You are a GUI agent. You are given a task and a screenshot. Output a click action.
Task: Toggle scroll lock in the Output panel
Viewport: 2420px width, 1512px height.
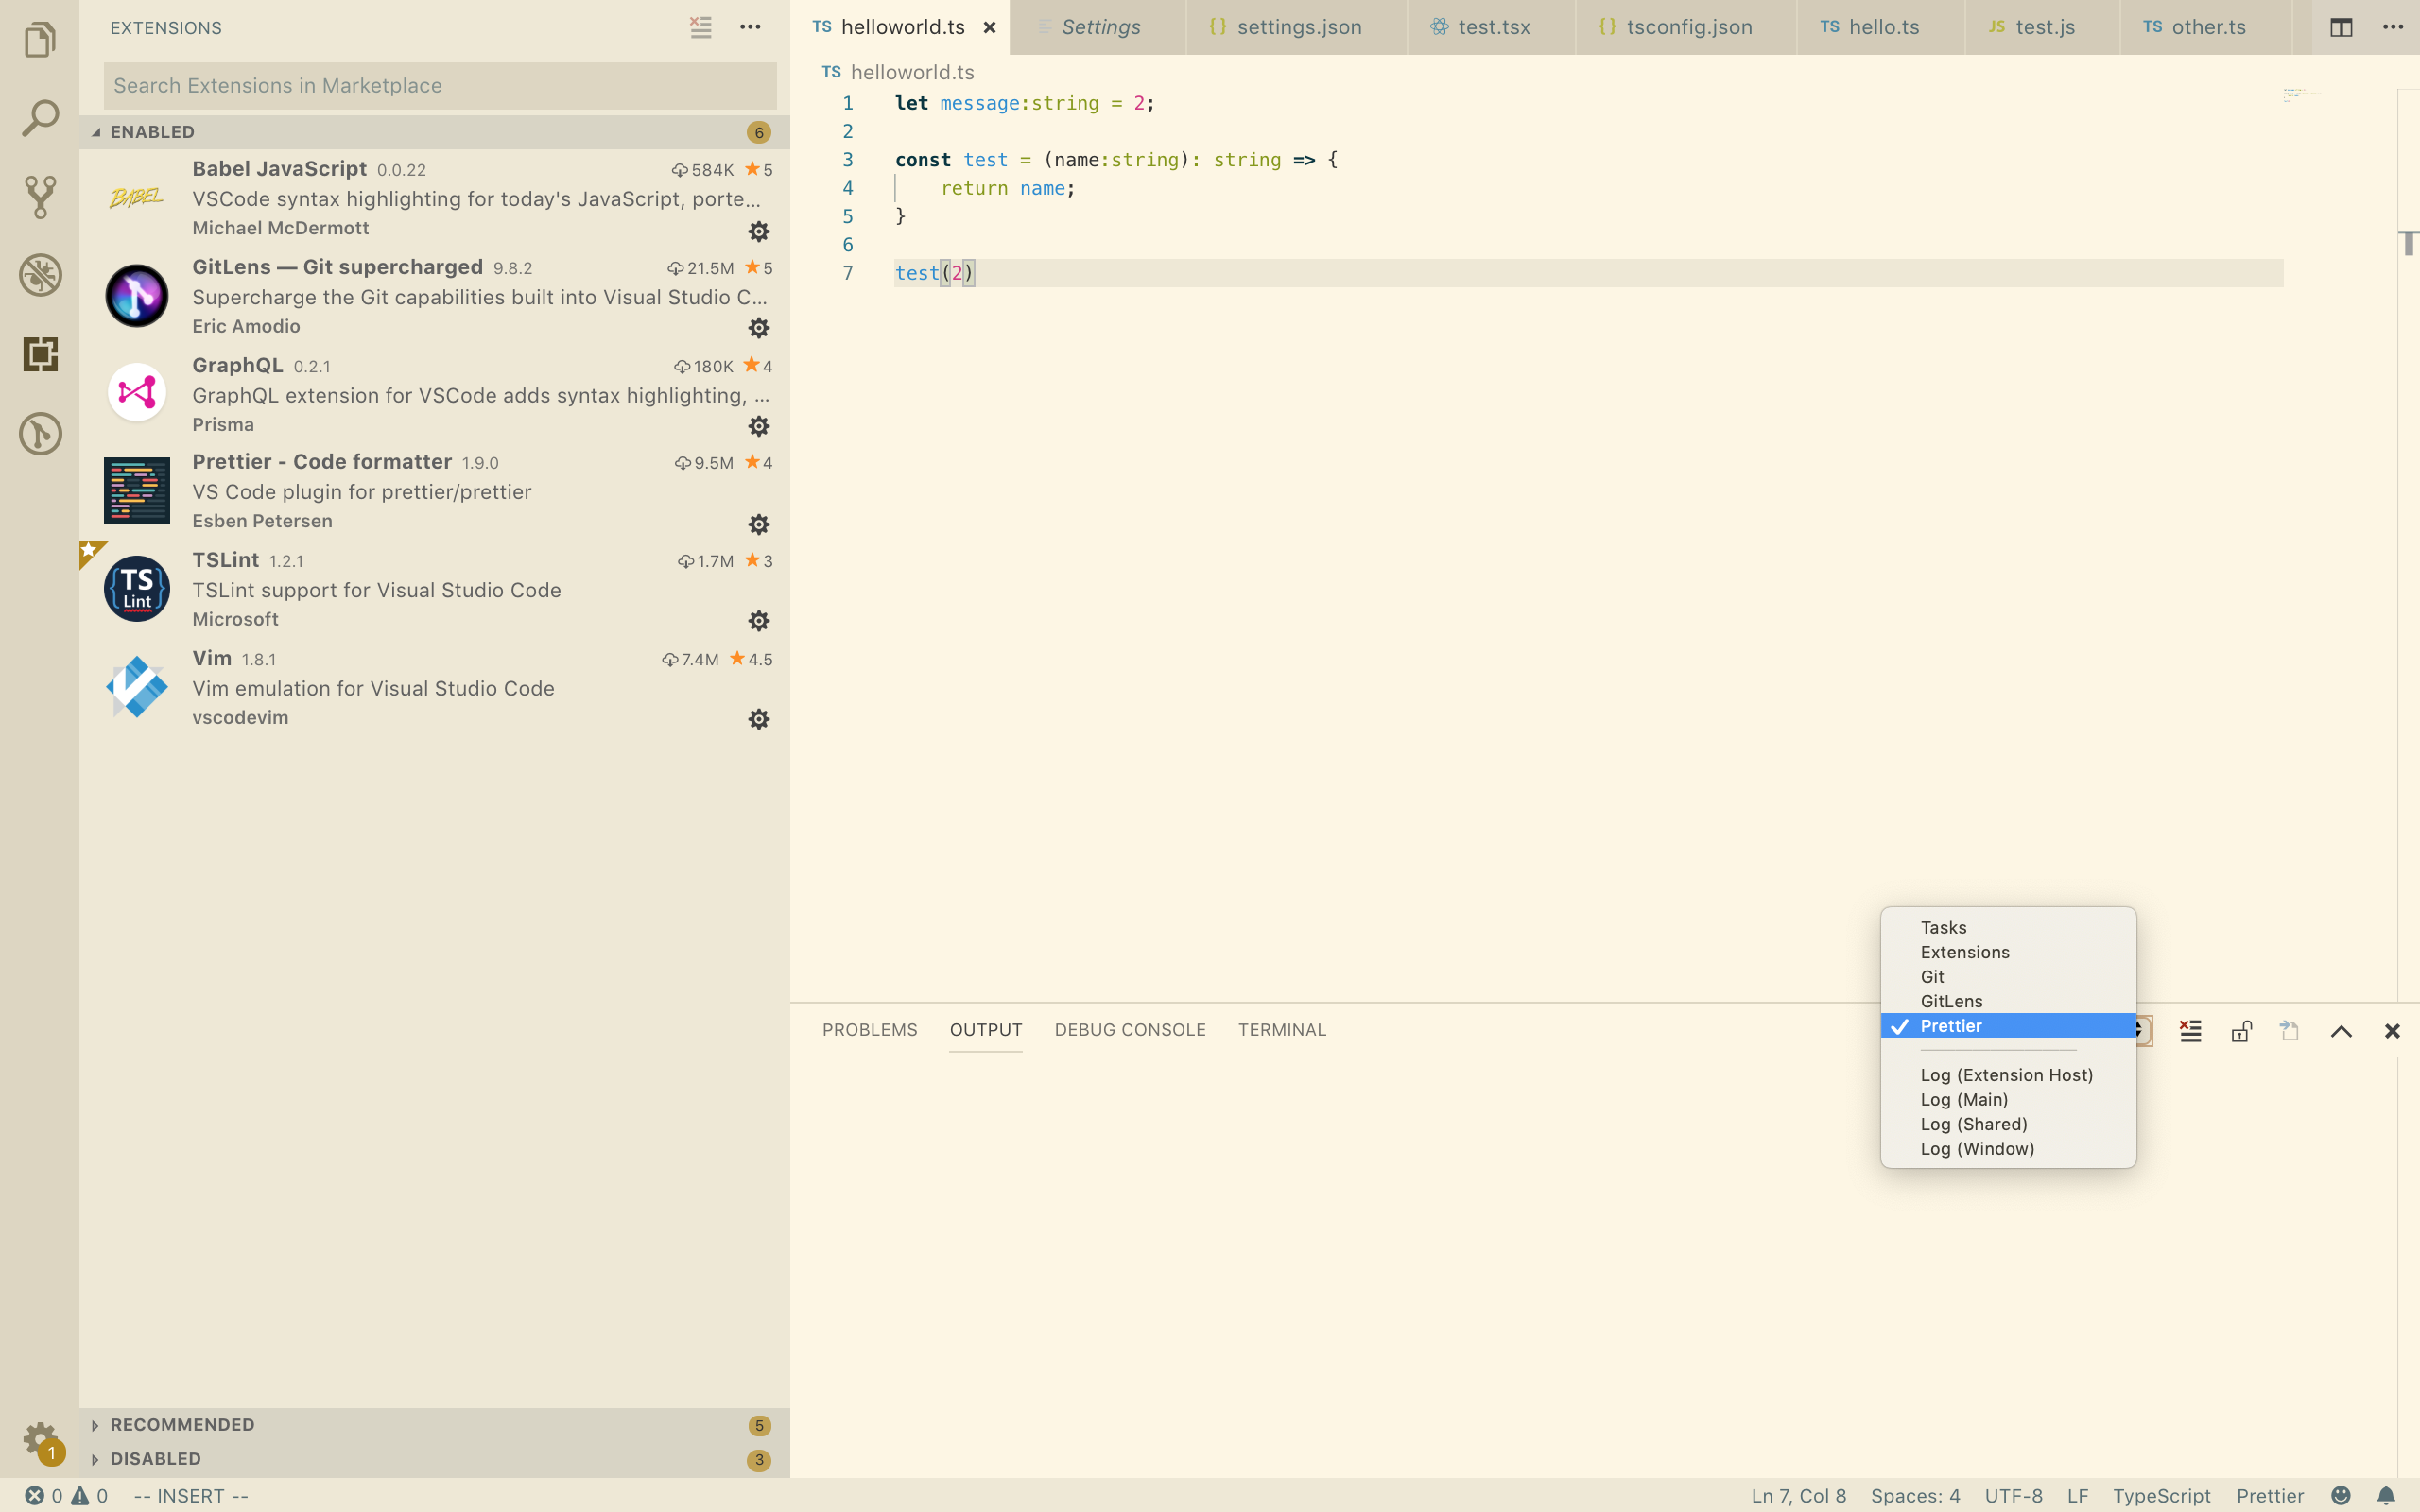(x=2240, y=1030)
